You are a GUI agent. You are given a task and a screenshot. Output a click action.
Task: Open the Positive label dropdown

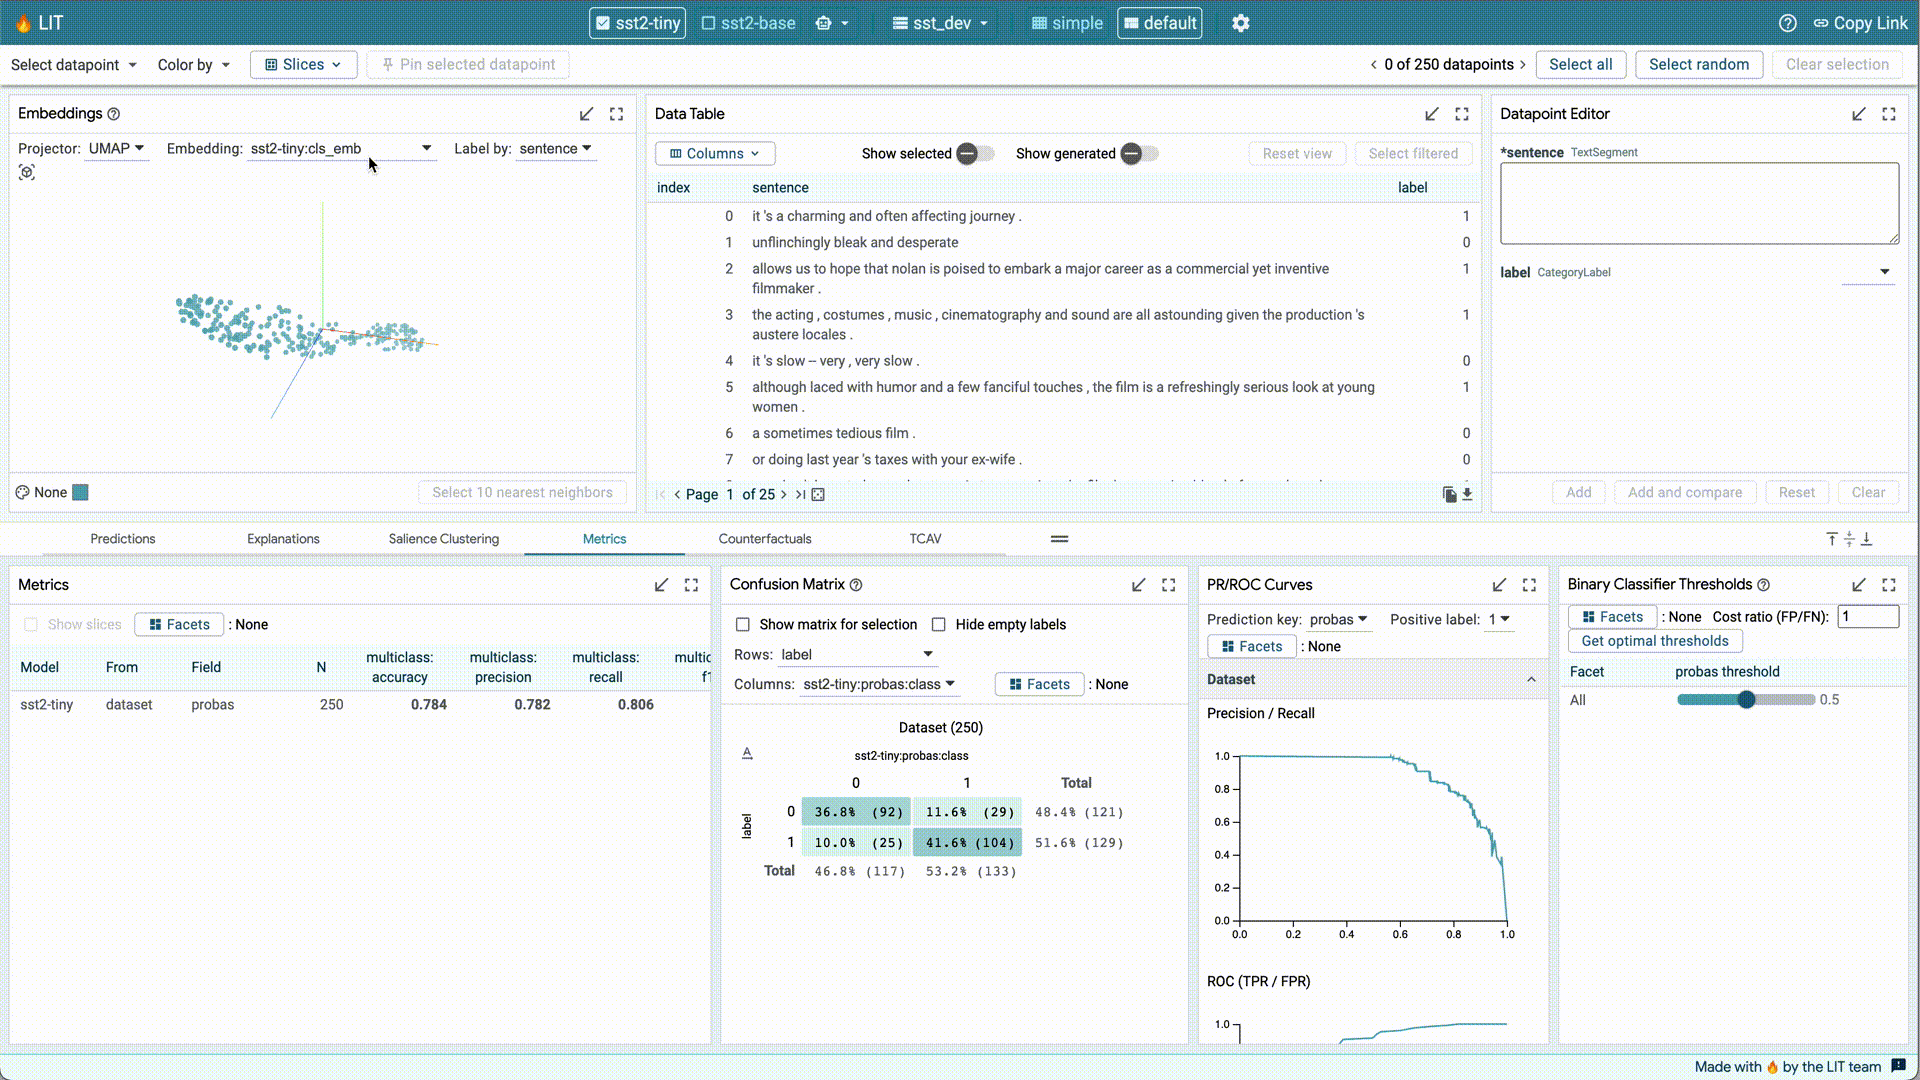click(x=1501, y=618)
